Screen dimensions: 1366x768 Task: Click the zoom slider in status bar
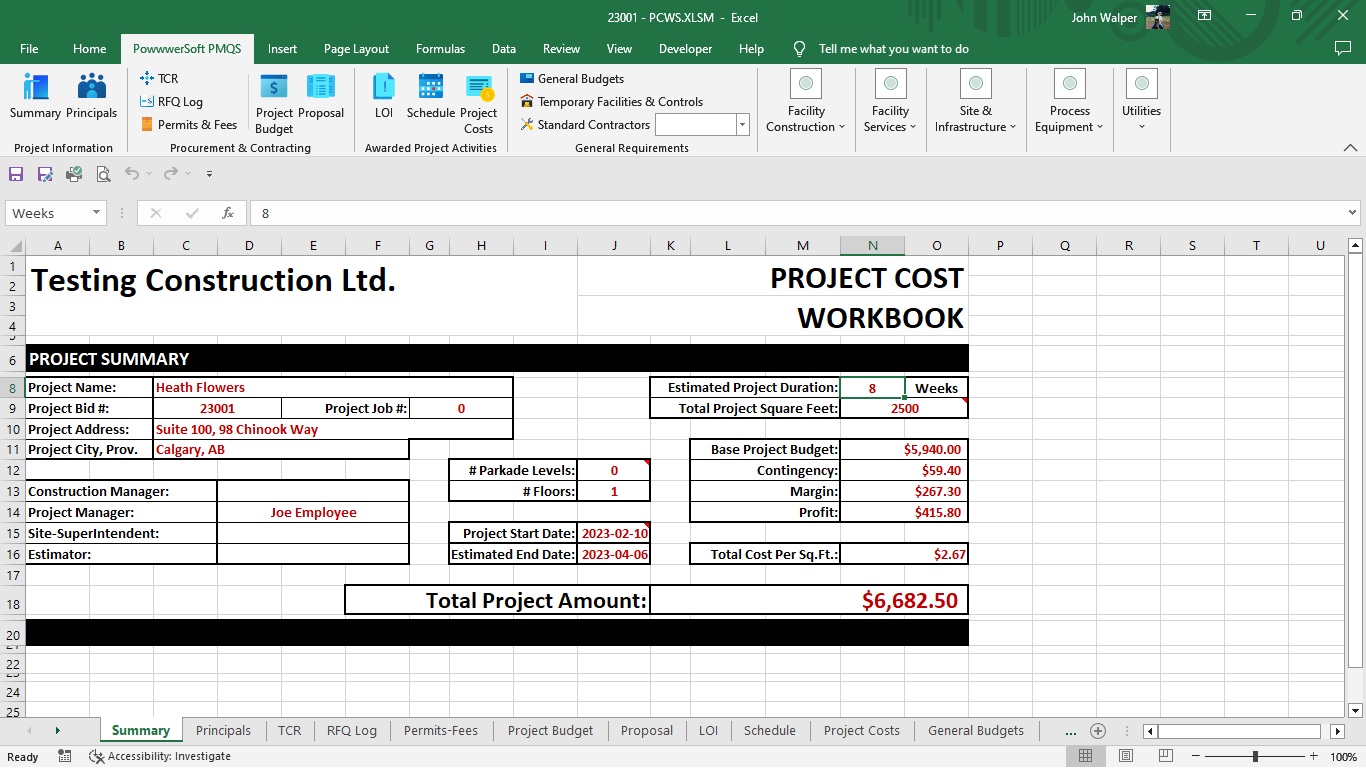pos(1255,757)
